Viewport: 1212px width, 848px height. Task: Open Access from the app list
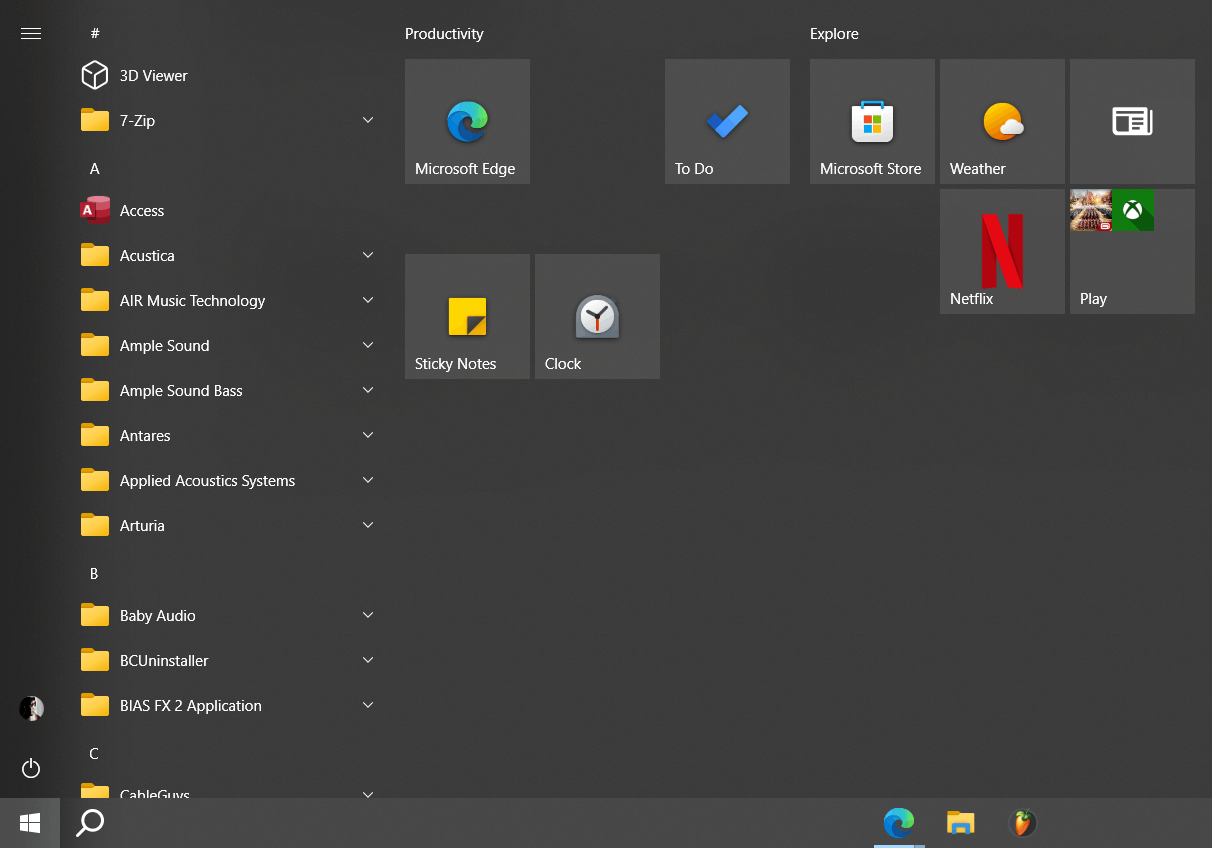228,211
